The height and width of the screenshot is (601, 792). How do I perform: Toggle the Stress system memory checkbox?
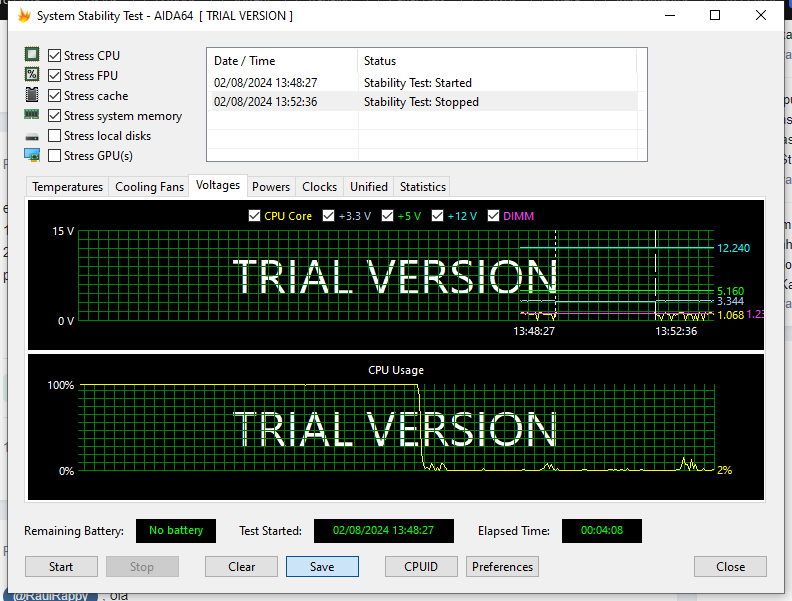pyautogui.click(x=54, y=116)
